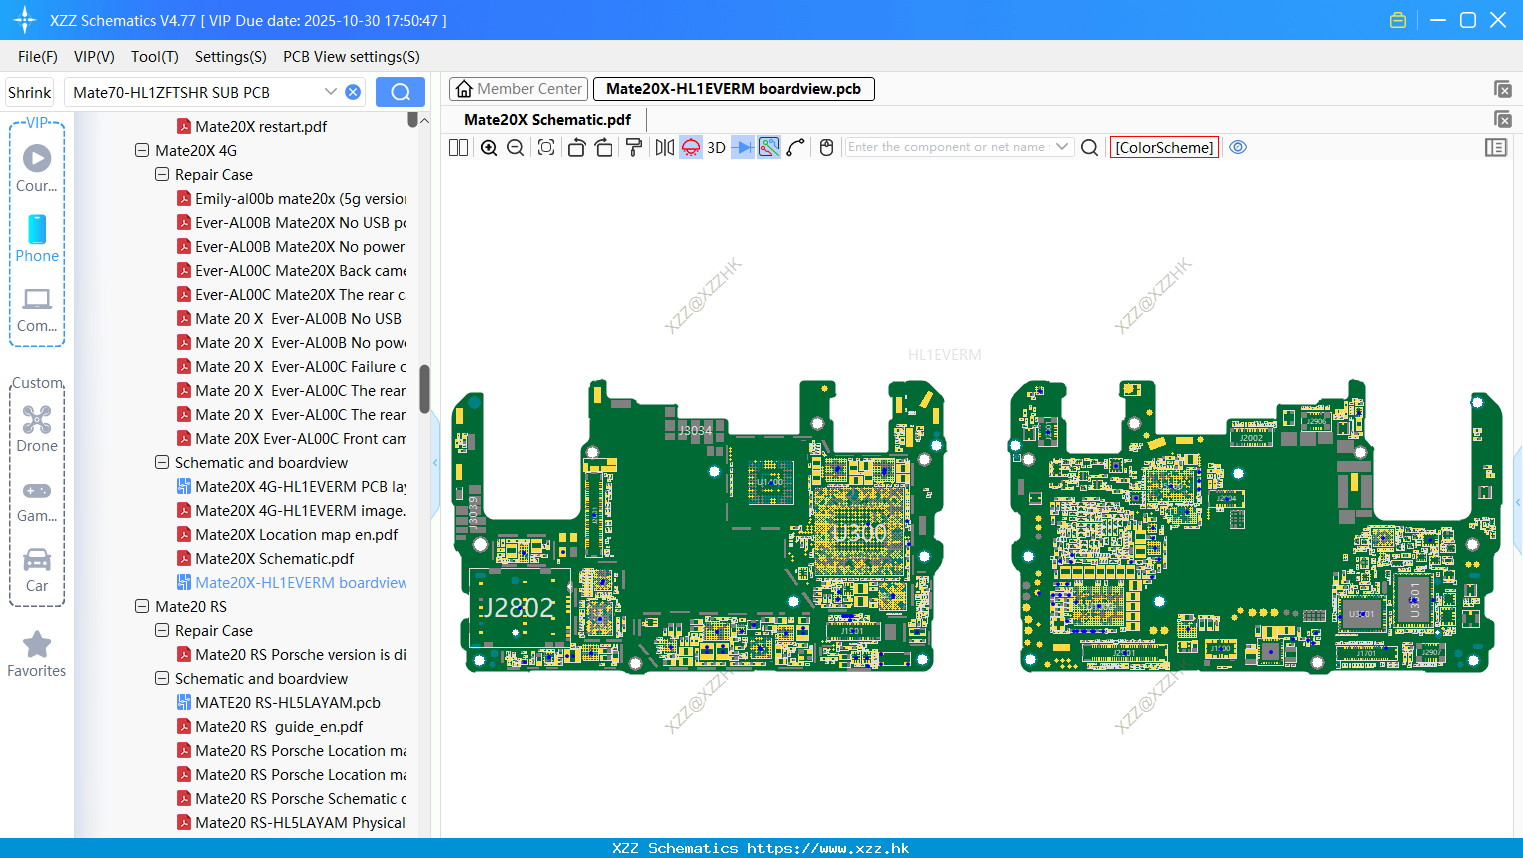Toggle split view layout icon
1523x858 pixels.
tap(458, 147)
